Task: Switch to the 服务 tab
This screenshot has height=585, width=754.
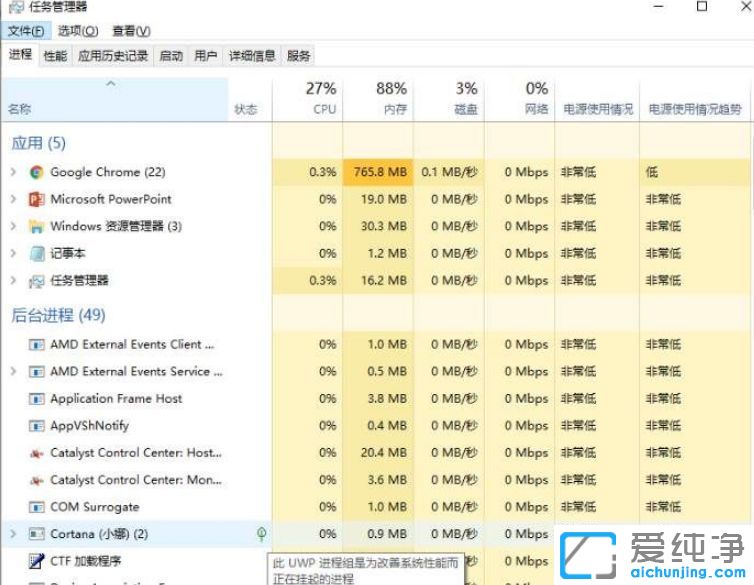Action: point(298,56)
